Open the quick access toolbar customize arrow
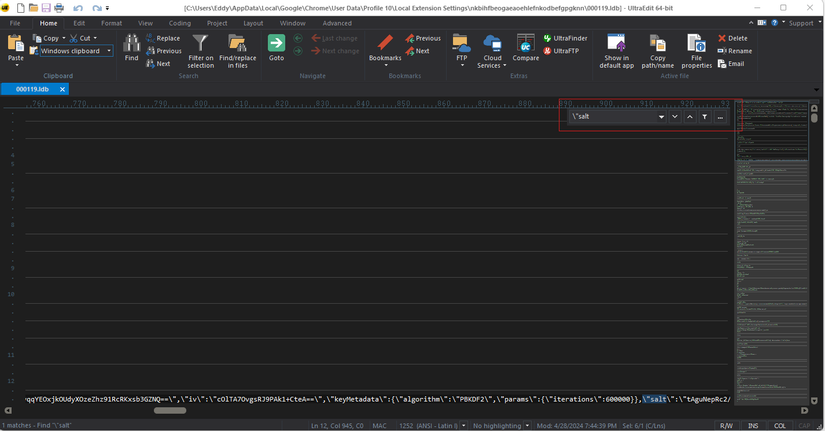825x431 pixels. coord(107,8)
